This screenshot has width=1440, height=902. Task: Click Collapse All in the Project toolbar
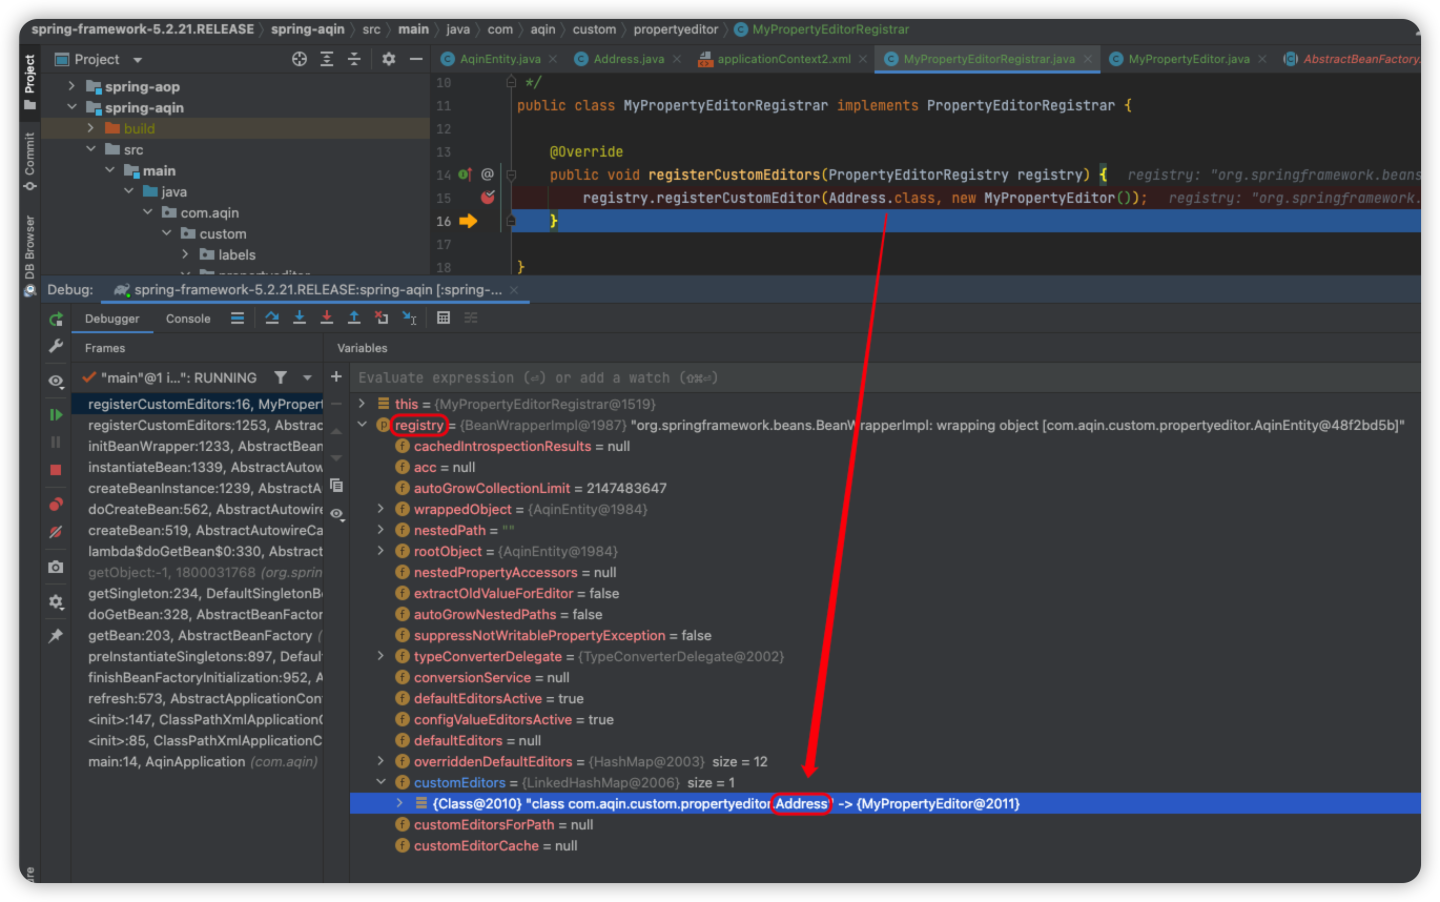[x=354, y=59]
